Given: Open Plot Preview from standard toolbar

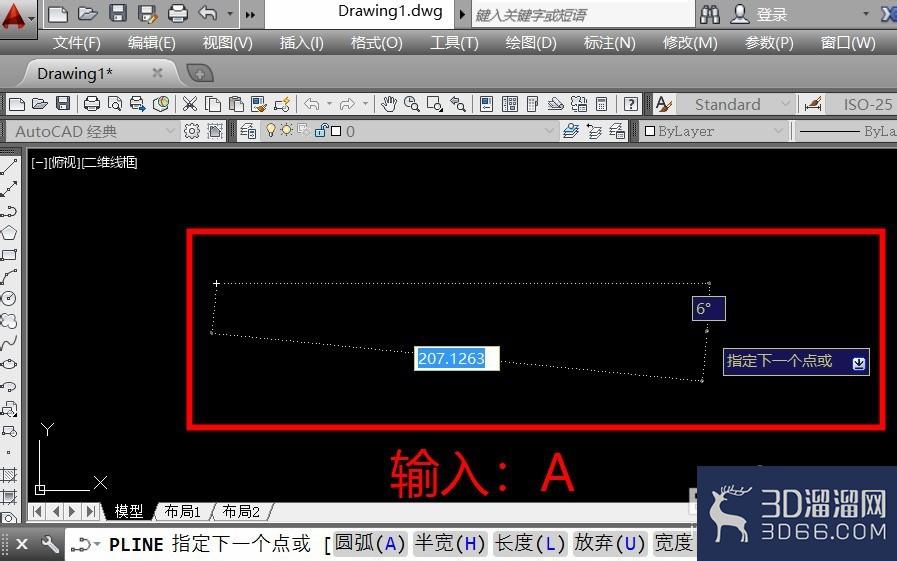Looking at the screenshot, I should click(114, 104).
